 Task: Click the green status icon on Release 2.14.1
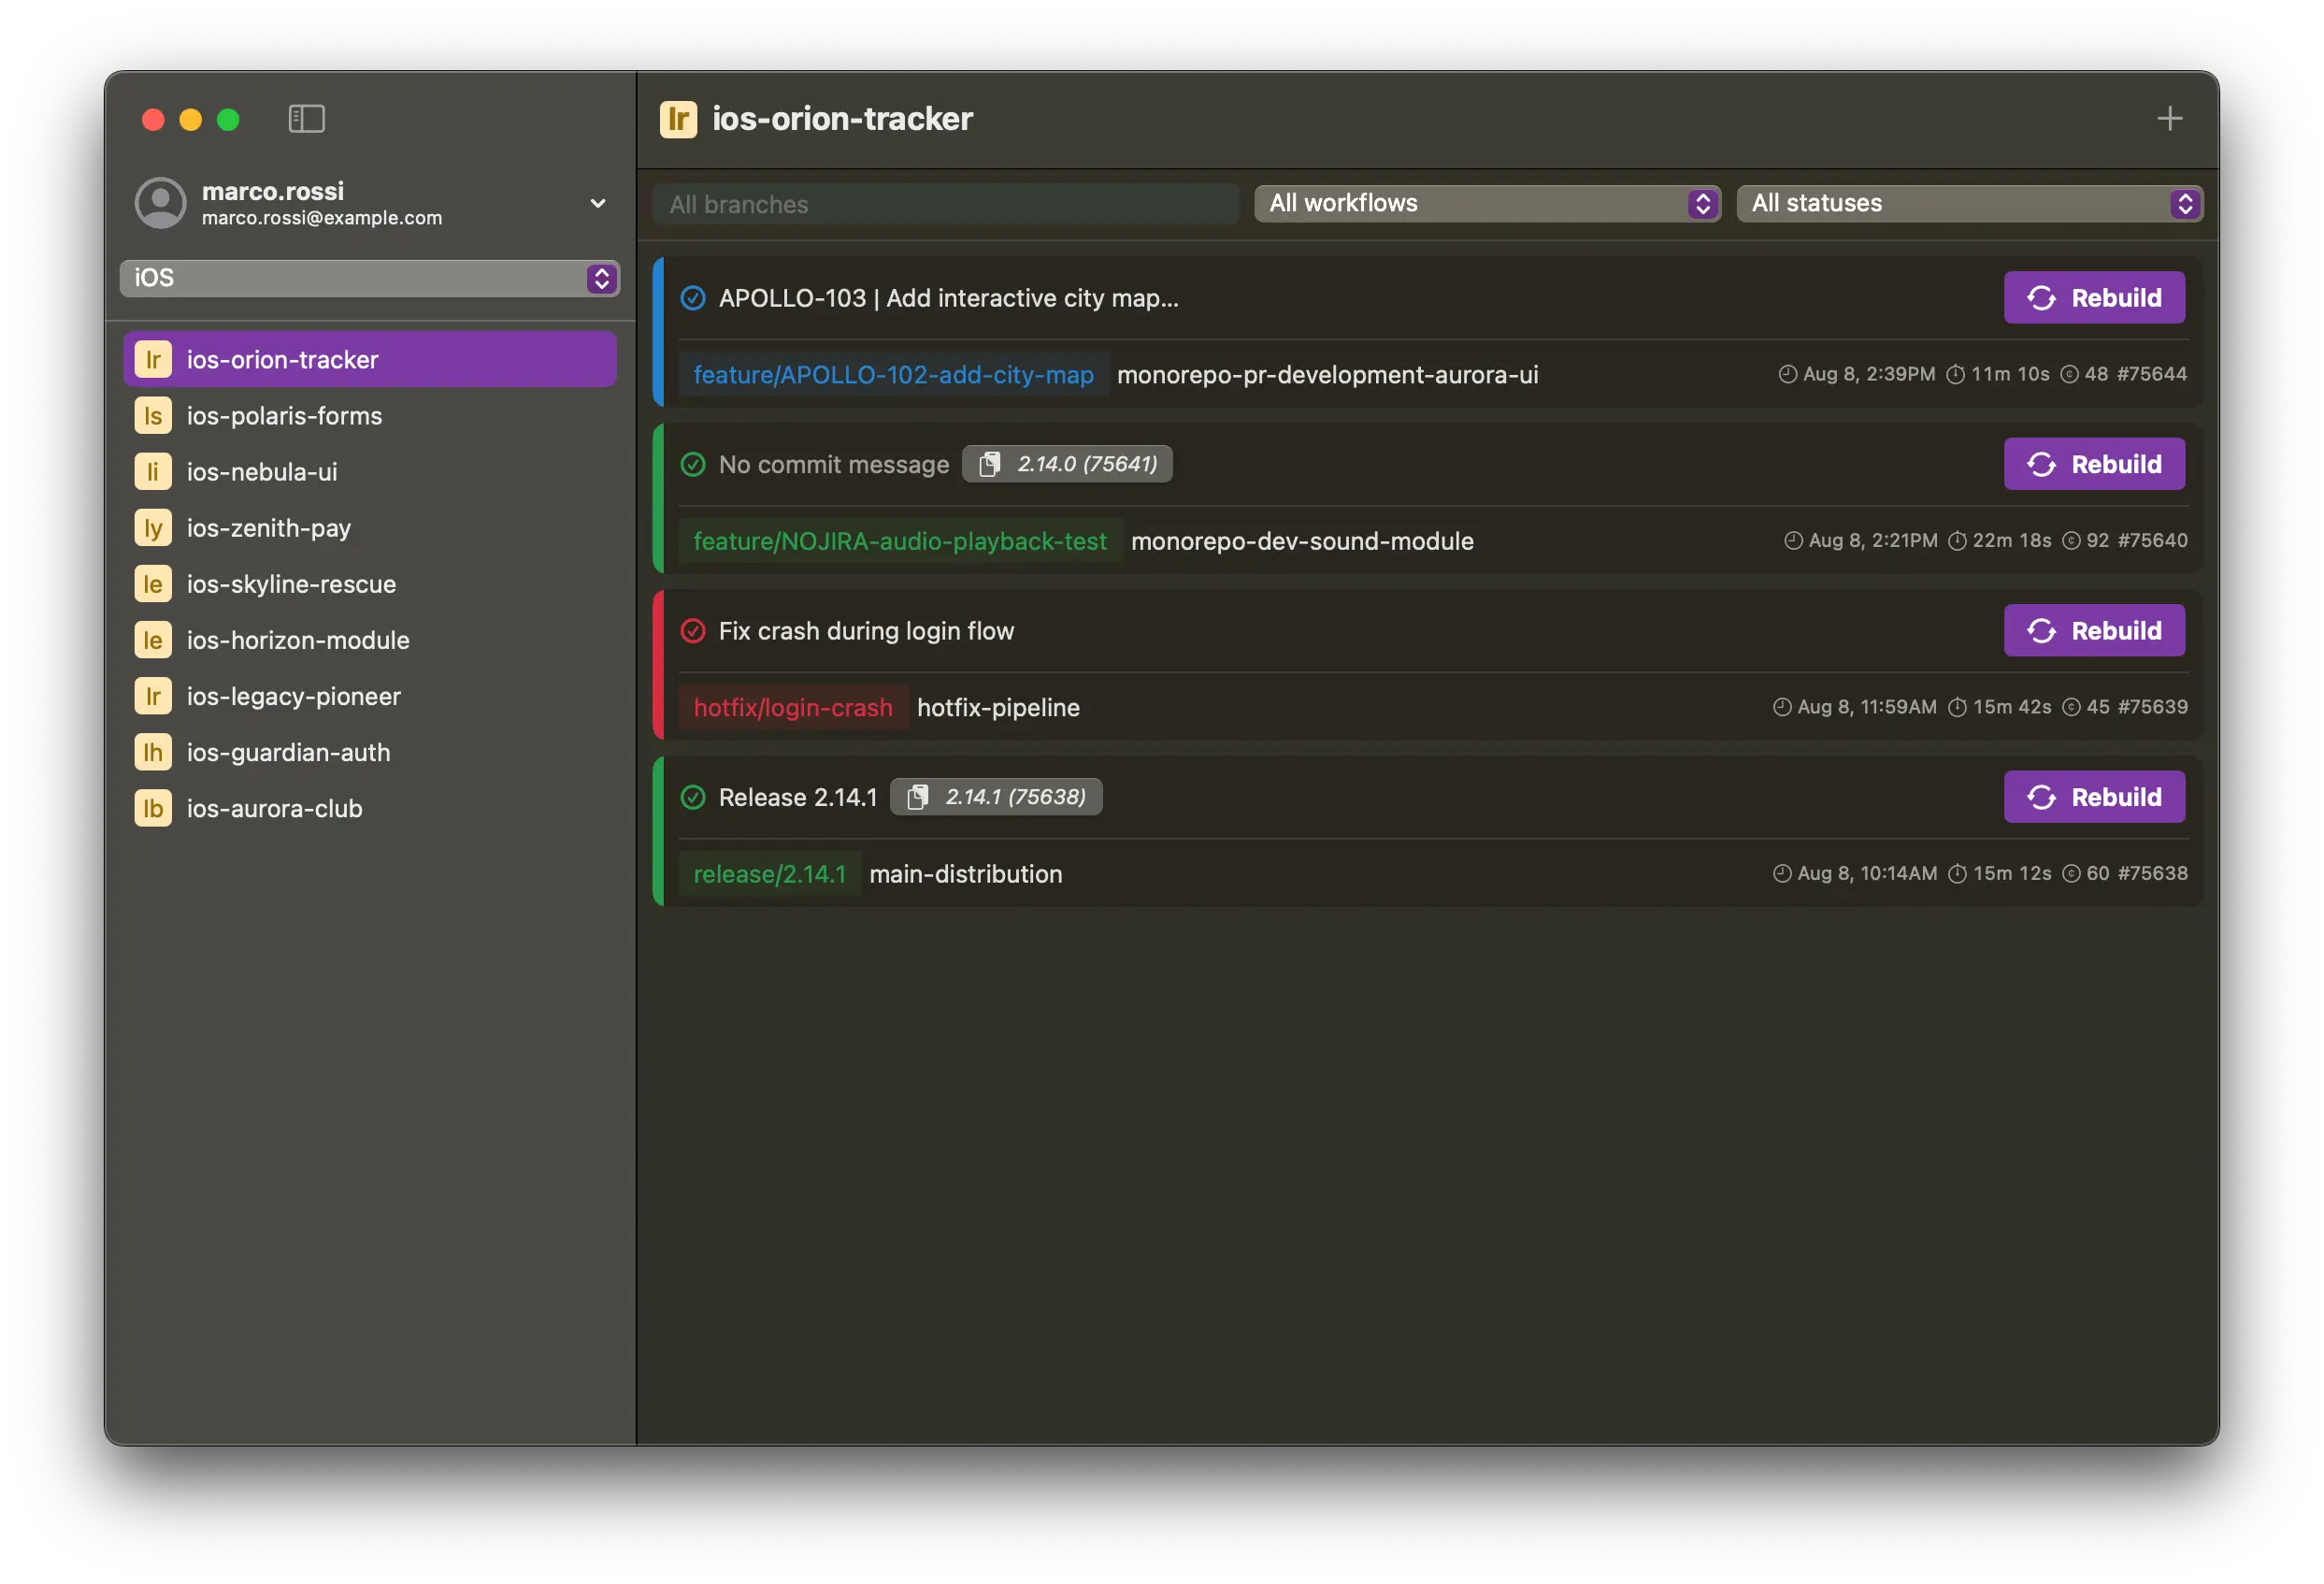point(693,797)
